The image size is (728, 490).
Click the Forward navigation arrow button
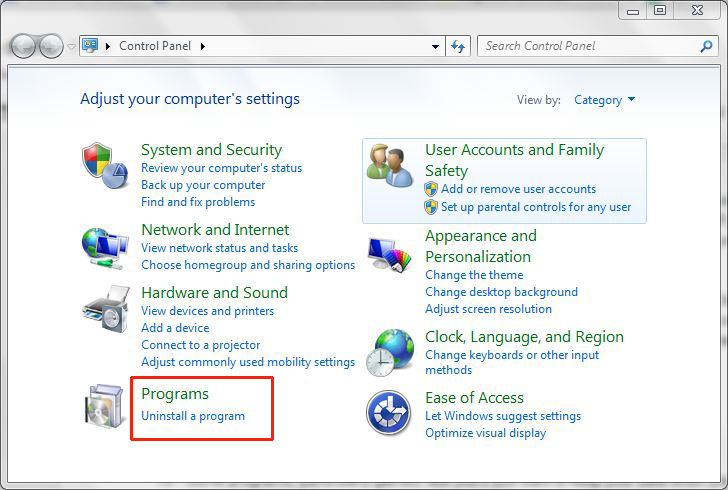point(51,46)
